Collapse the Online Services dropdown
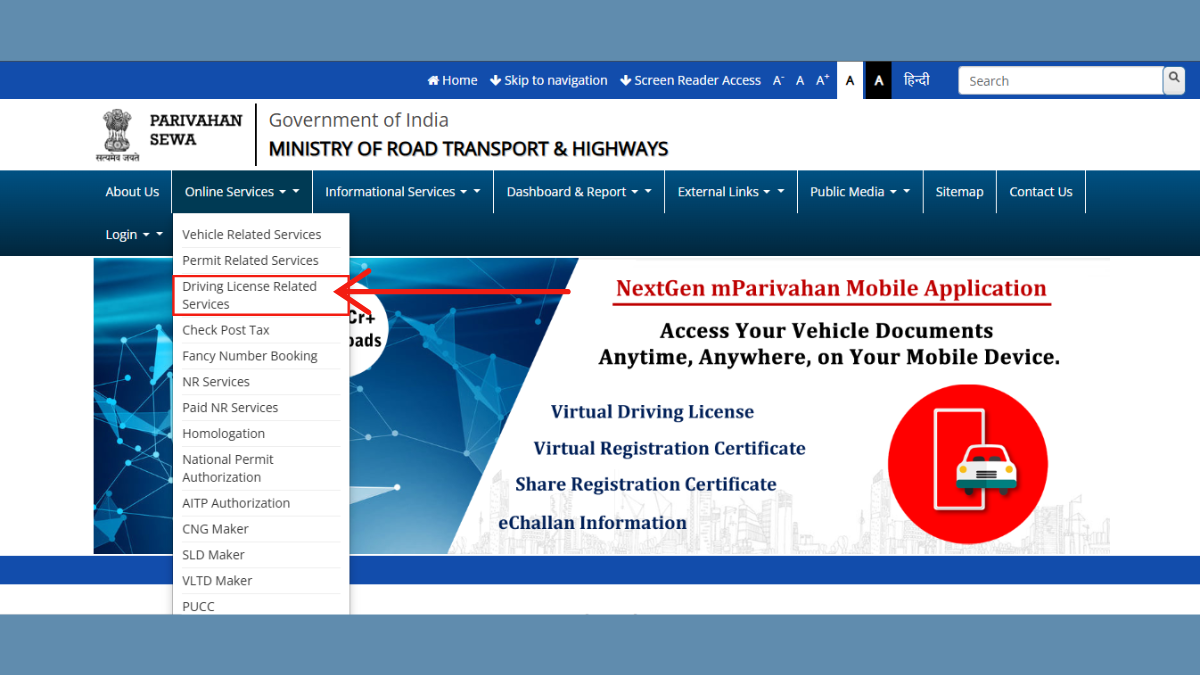Viewport: 1200px width, 675px height. (x=242, y=192)
